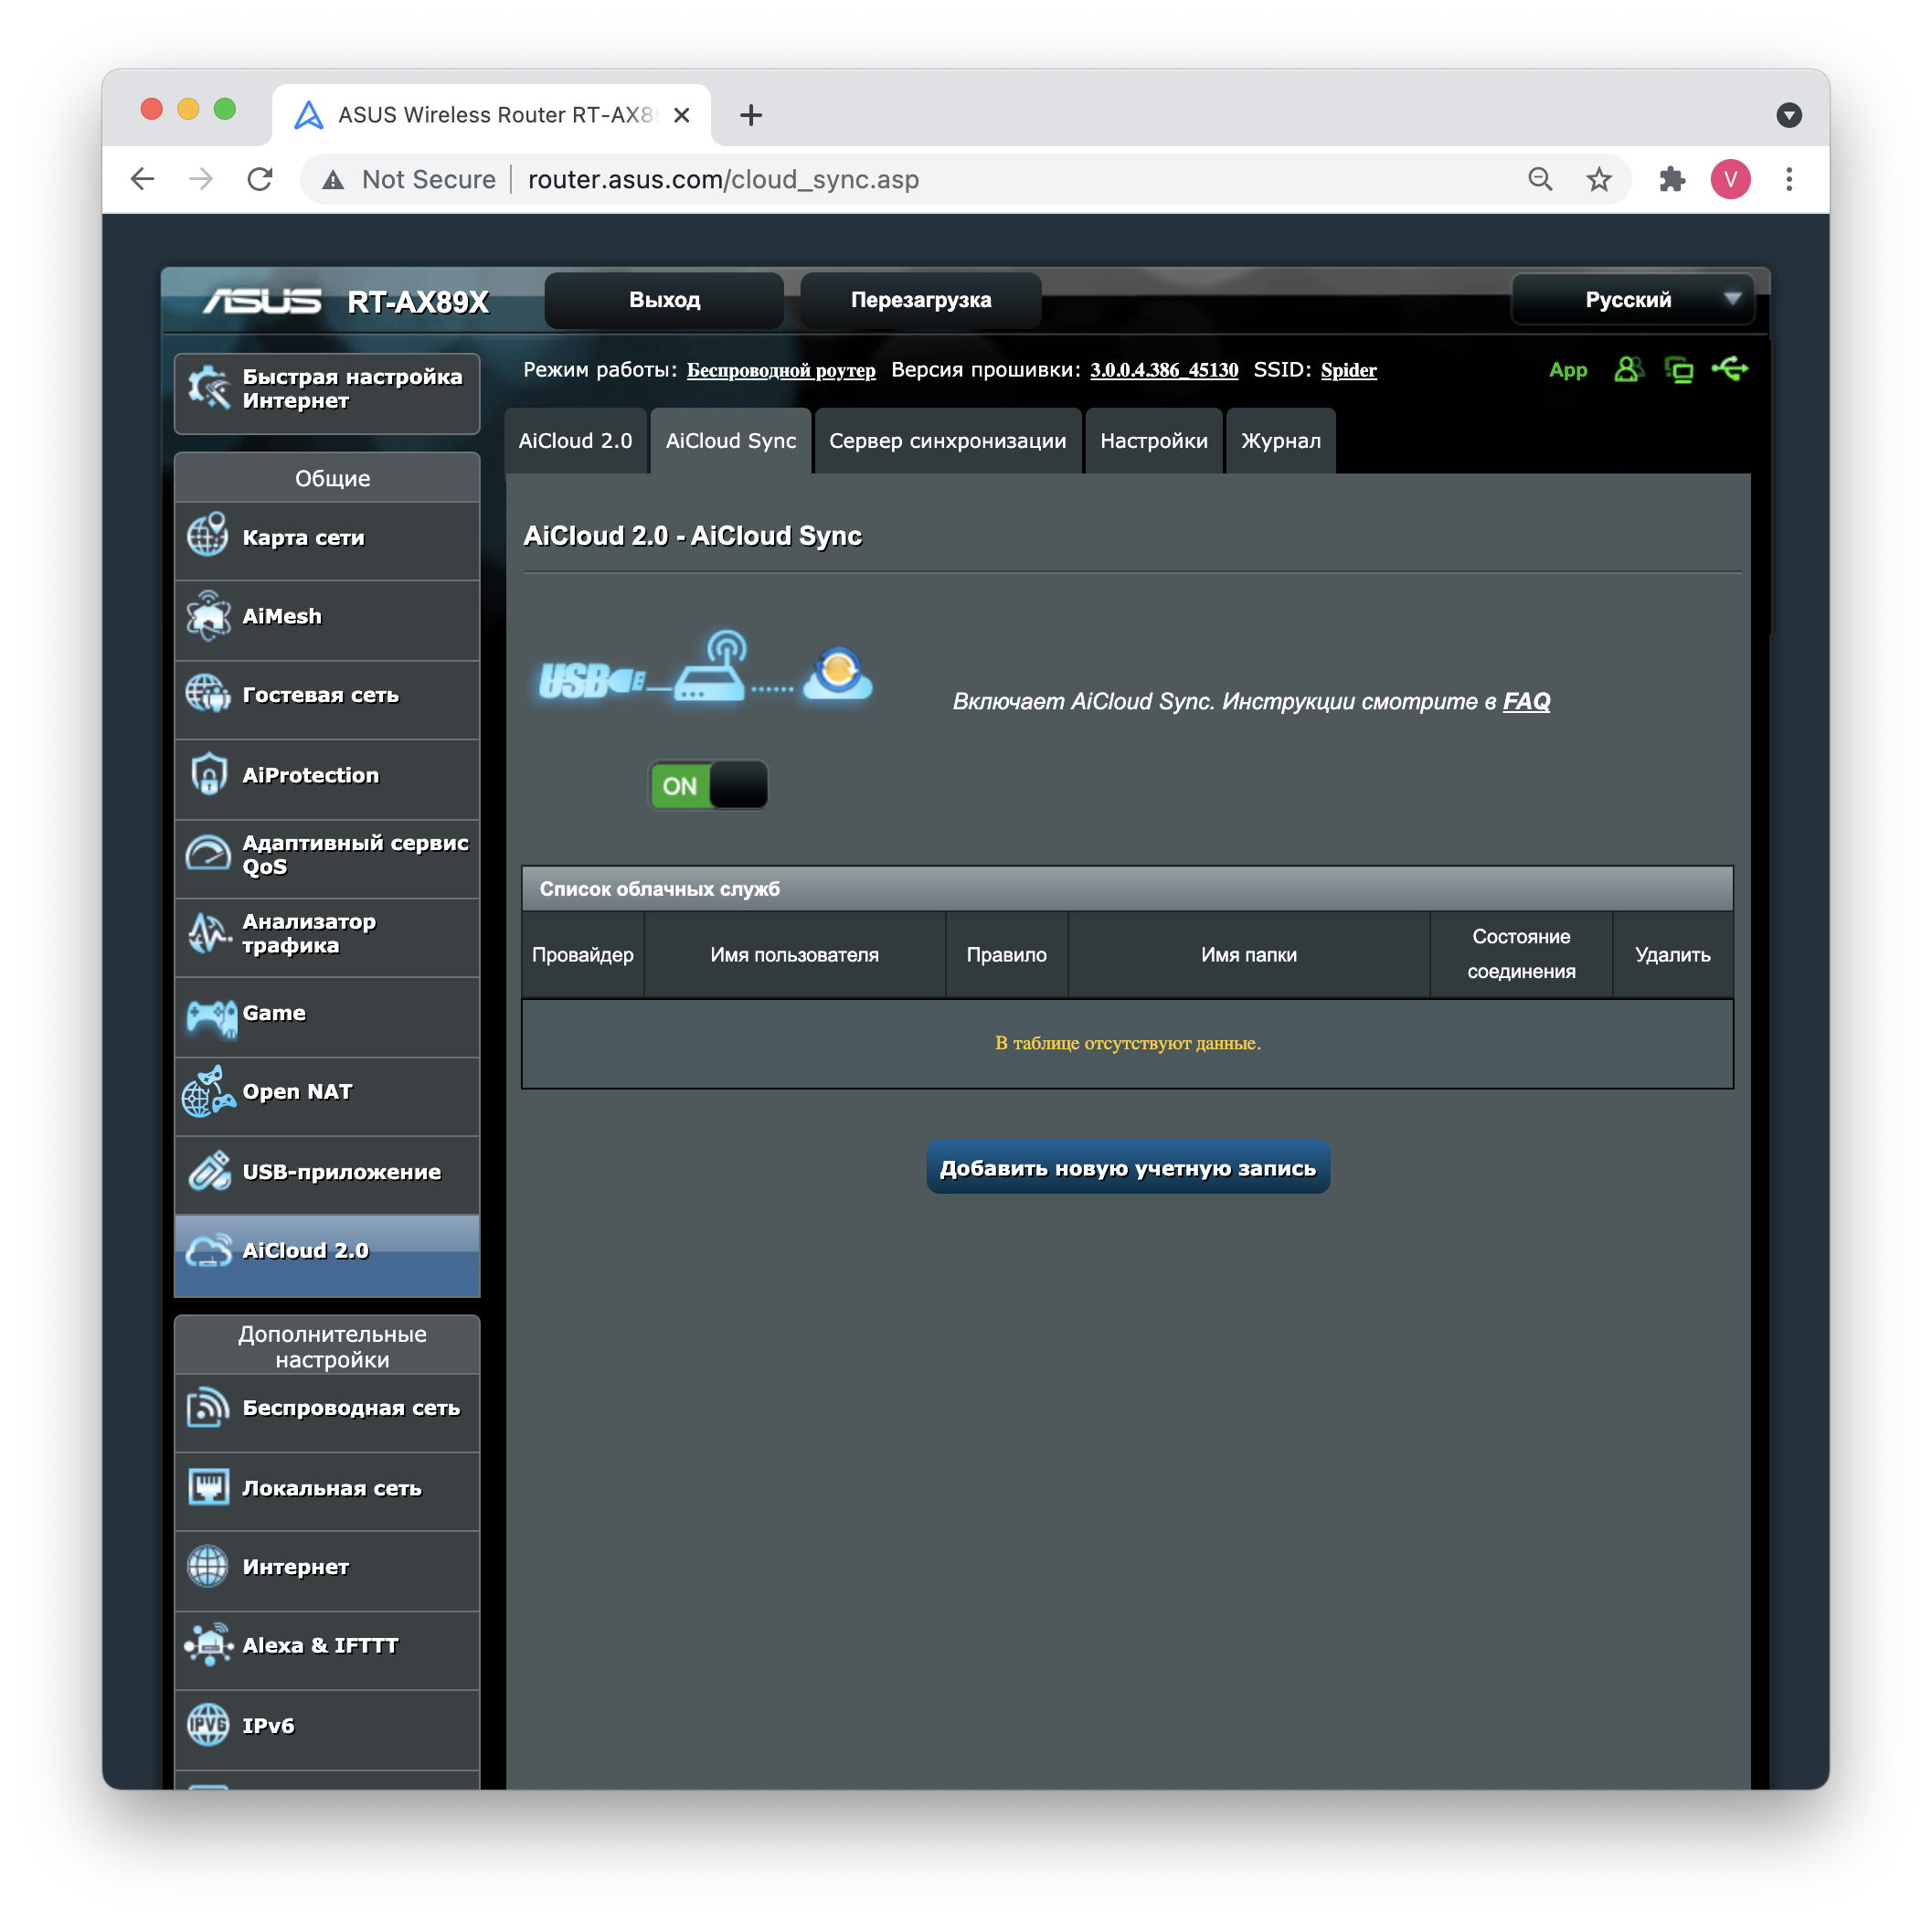
Task: Click the Перезагрузка reboot button
Action: coord(921,300)
